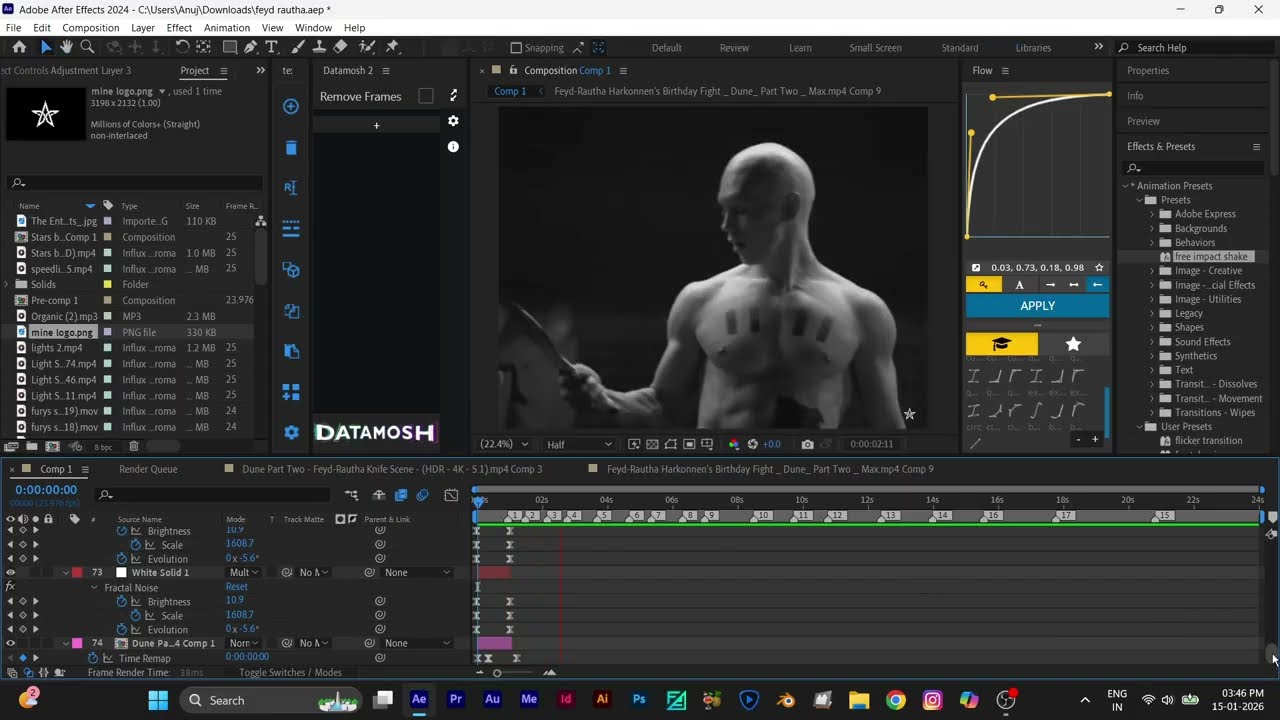Collapse the Animation Presets folder
The image size is (1280, 720).
1125,186
